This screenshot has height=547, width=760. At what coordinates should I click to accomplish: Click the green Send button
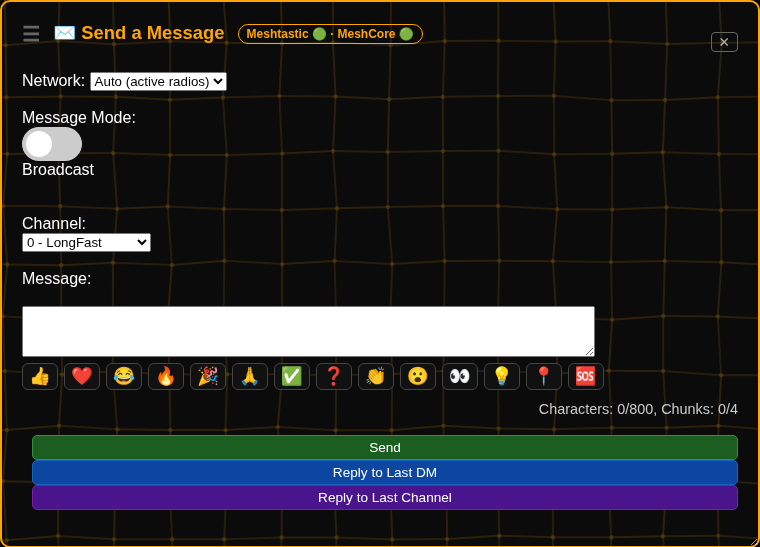(385, 447)
